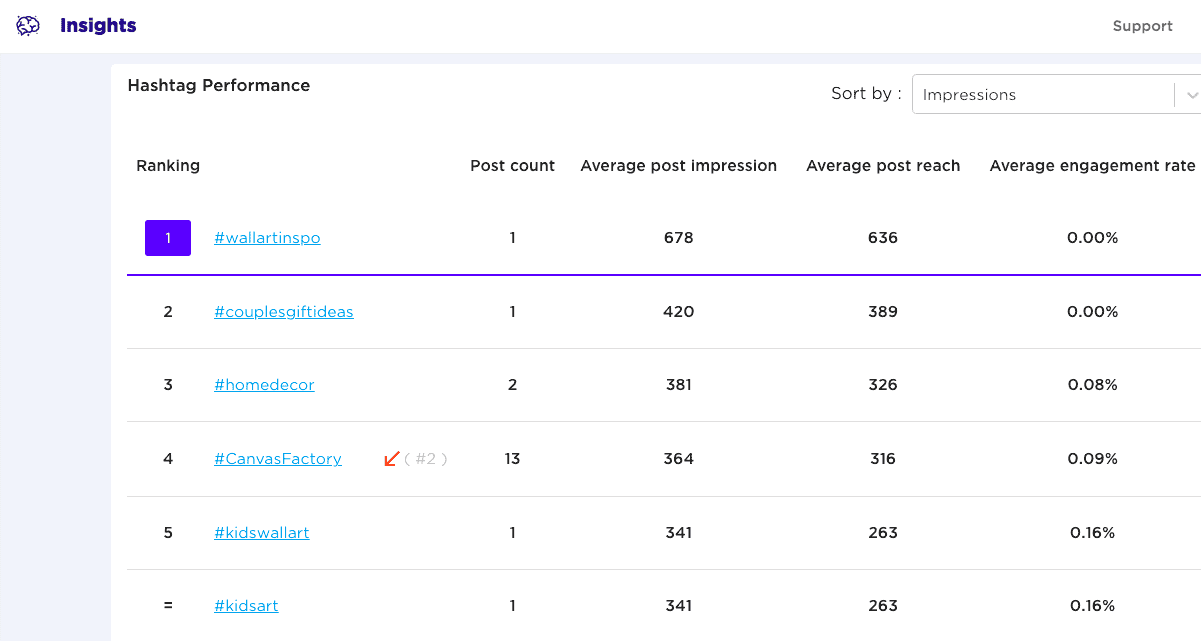Open the Sort by Impressions dropdown
1201x641 pixels.
(1040, 95)
